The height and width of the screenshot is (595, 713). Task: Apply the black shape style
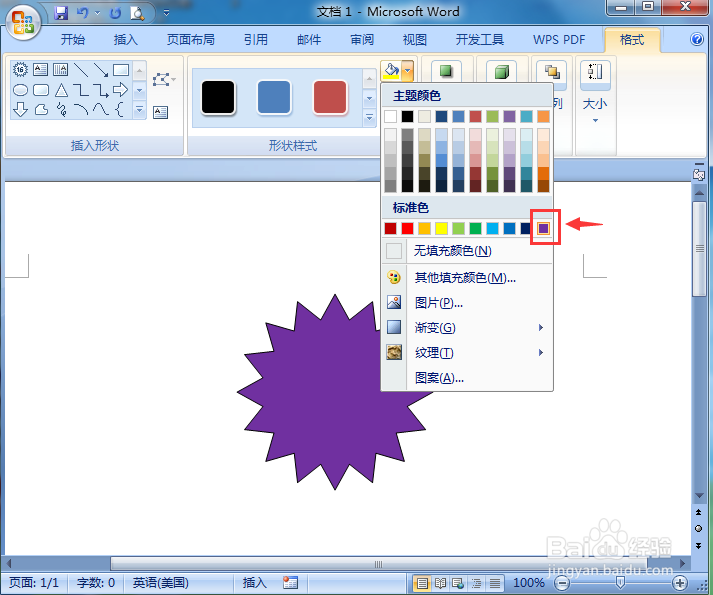coord(218,97)
